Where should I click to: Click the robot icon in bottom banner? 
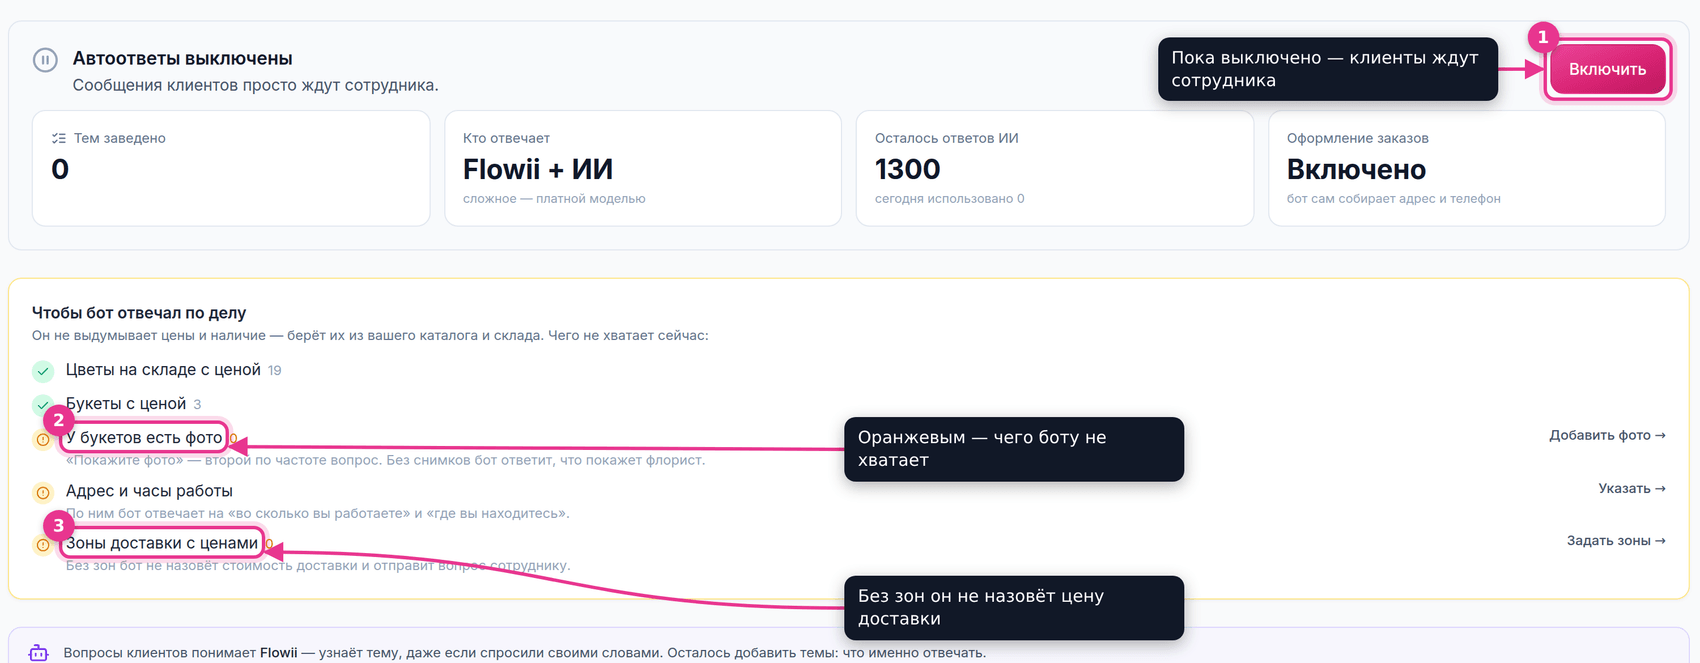[x=38, y=653]
